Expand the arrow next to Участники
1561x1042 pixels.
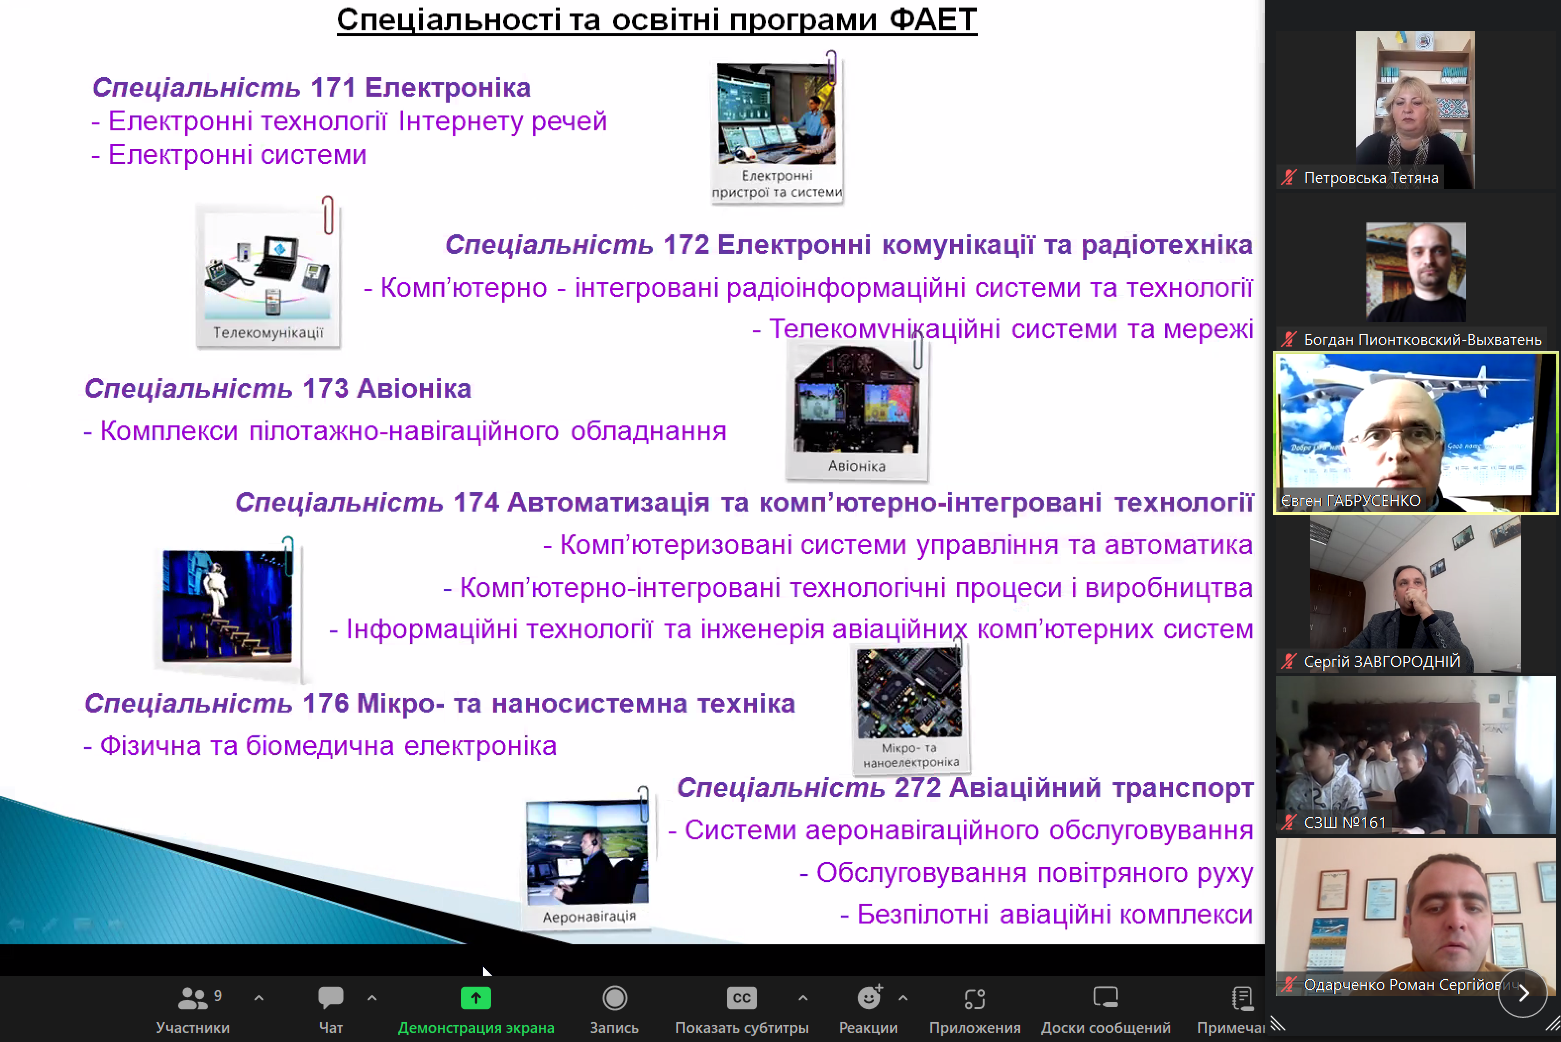coord(259,998)
